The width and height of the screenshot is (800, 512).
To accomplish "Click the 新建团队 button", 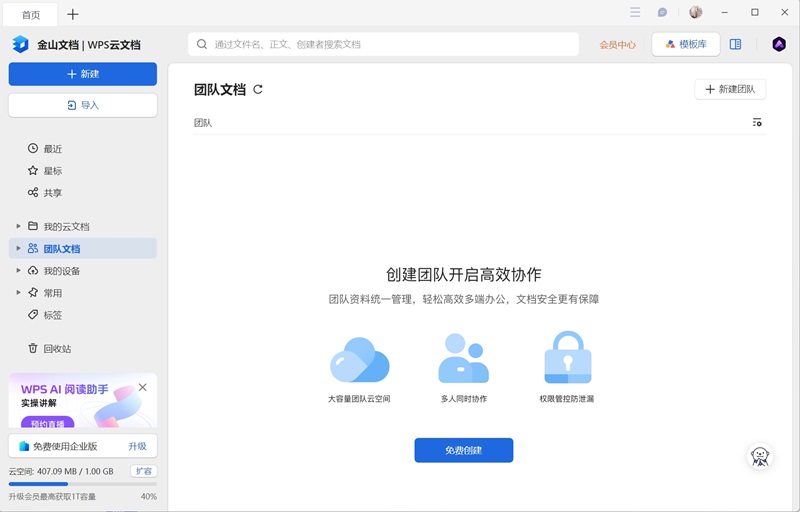I will pyautogui.click(x=730, y=89).
